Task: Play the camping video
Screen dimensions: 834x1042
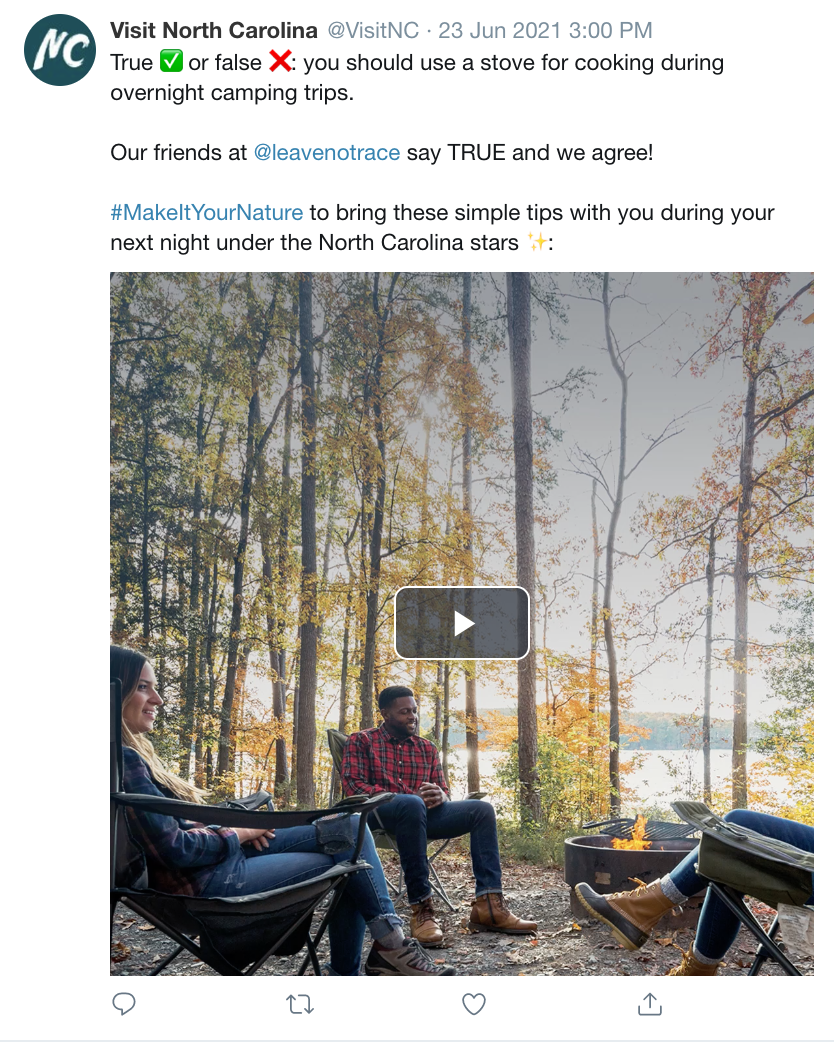Action: [x=462, y=623]
